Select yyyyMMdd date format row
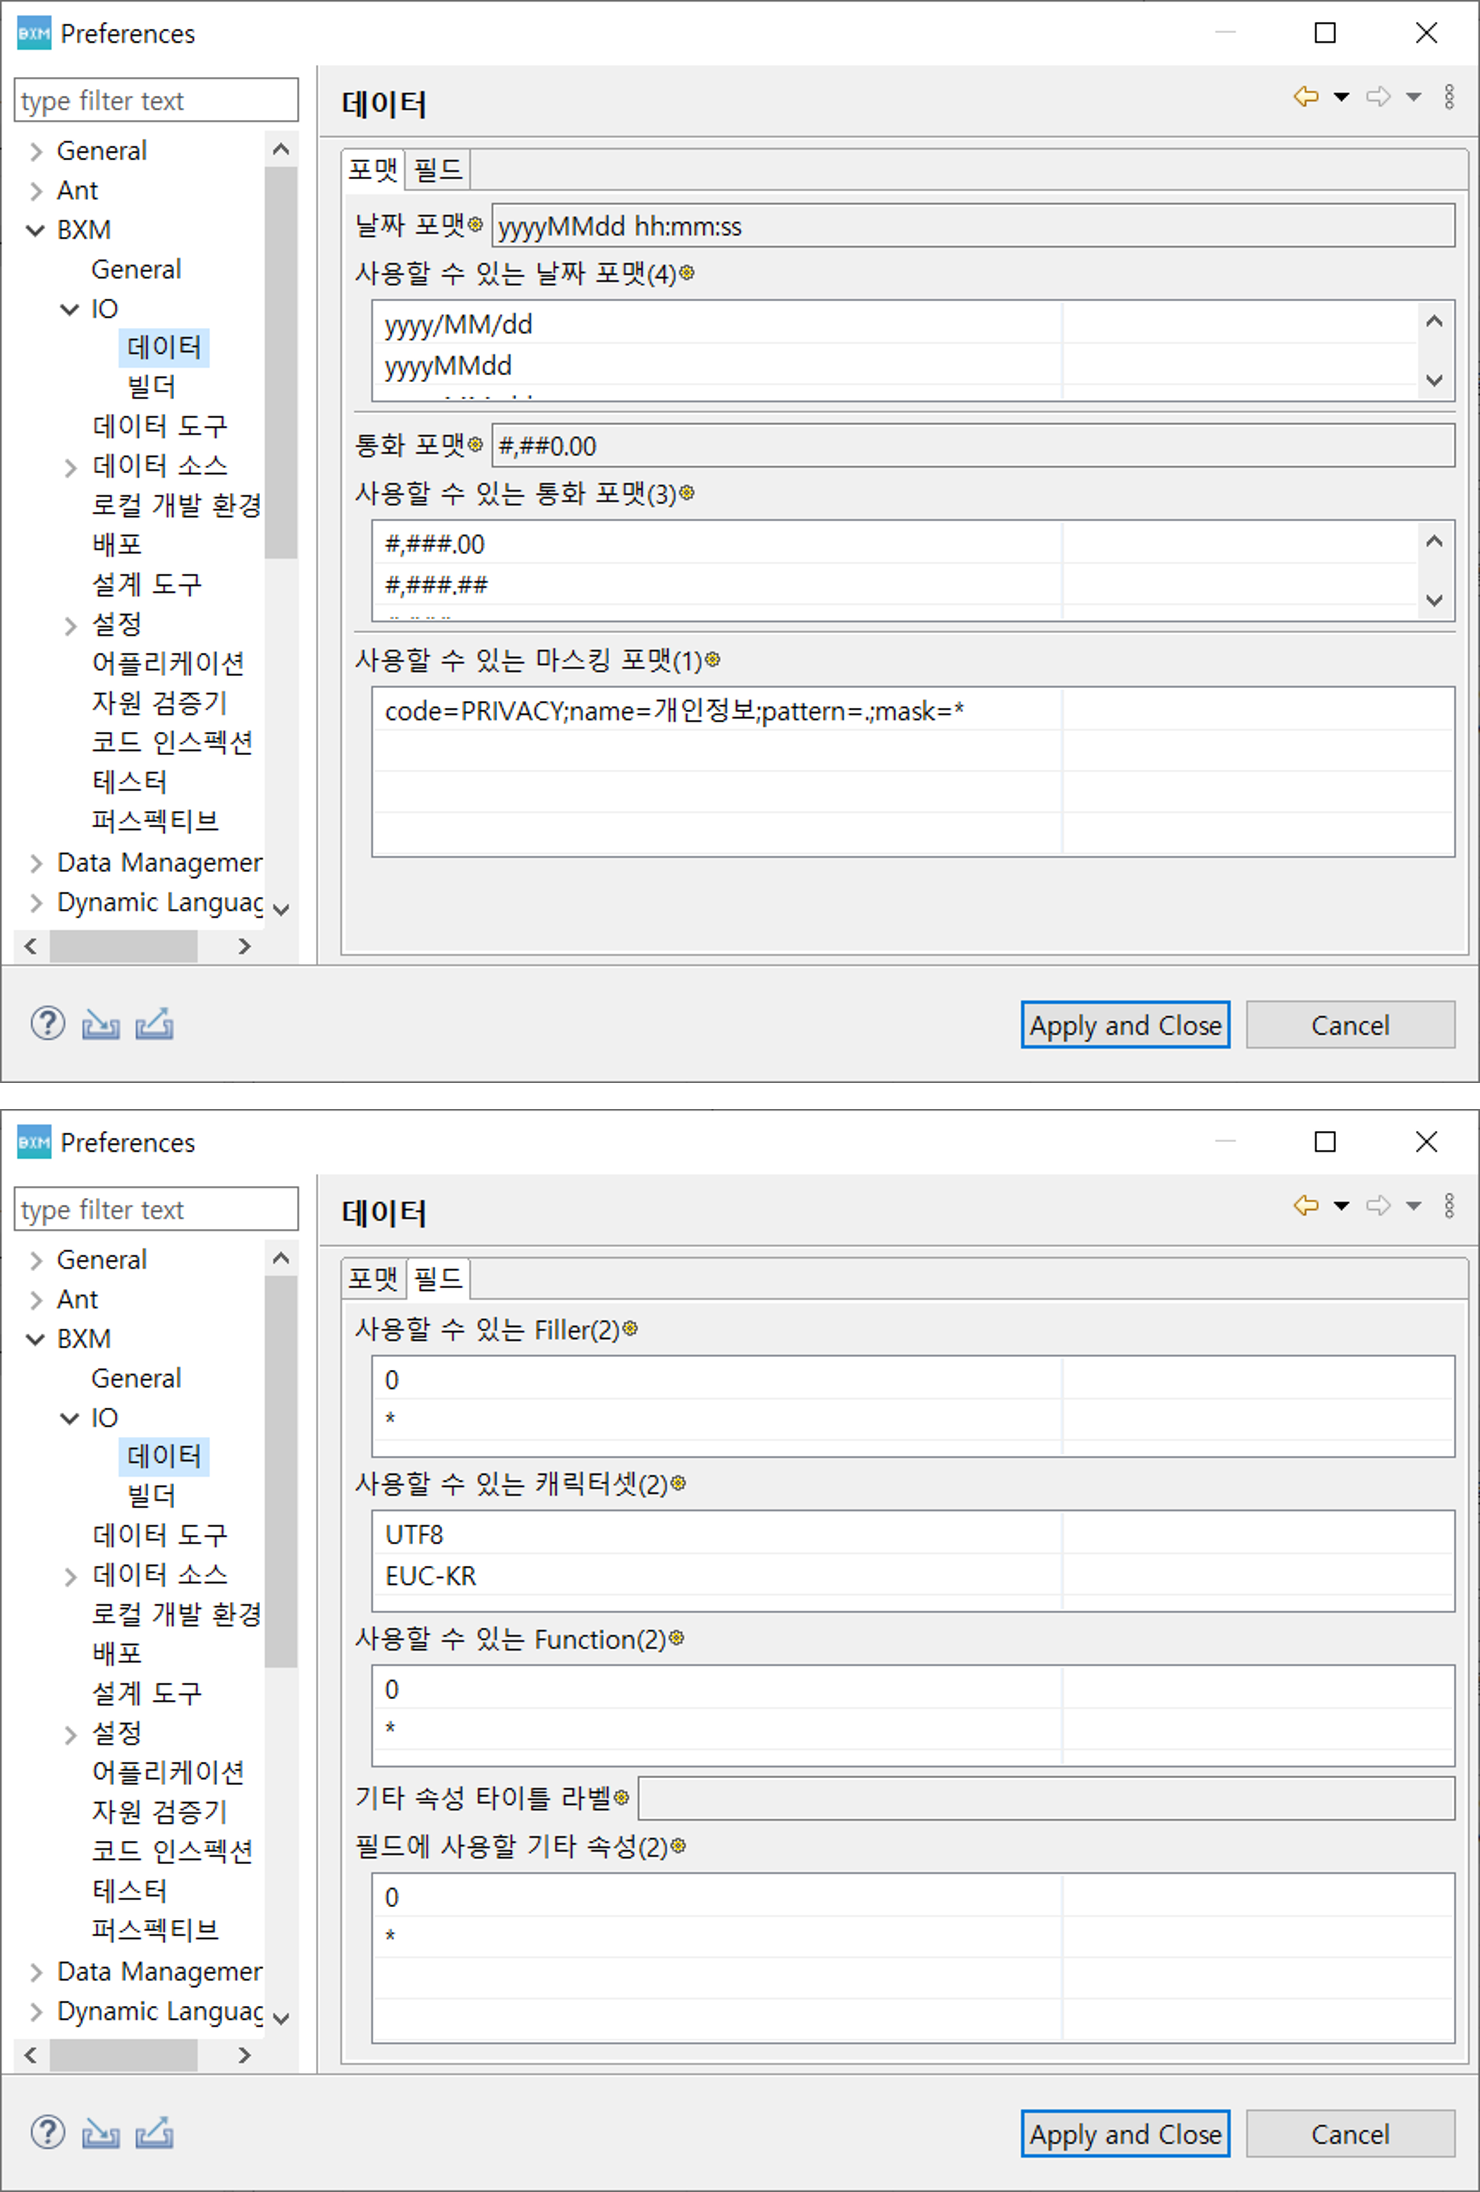 click(895, 365)
